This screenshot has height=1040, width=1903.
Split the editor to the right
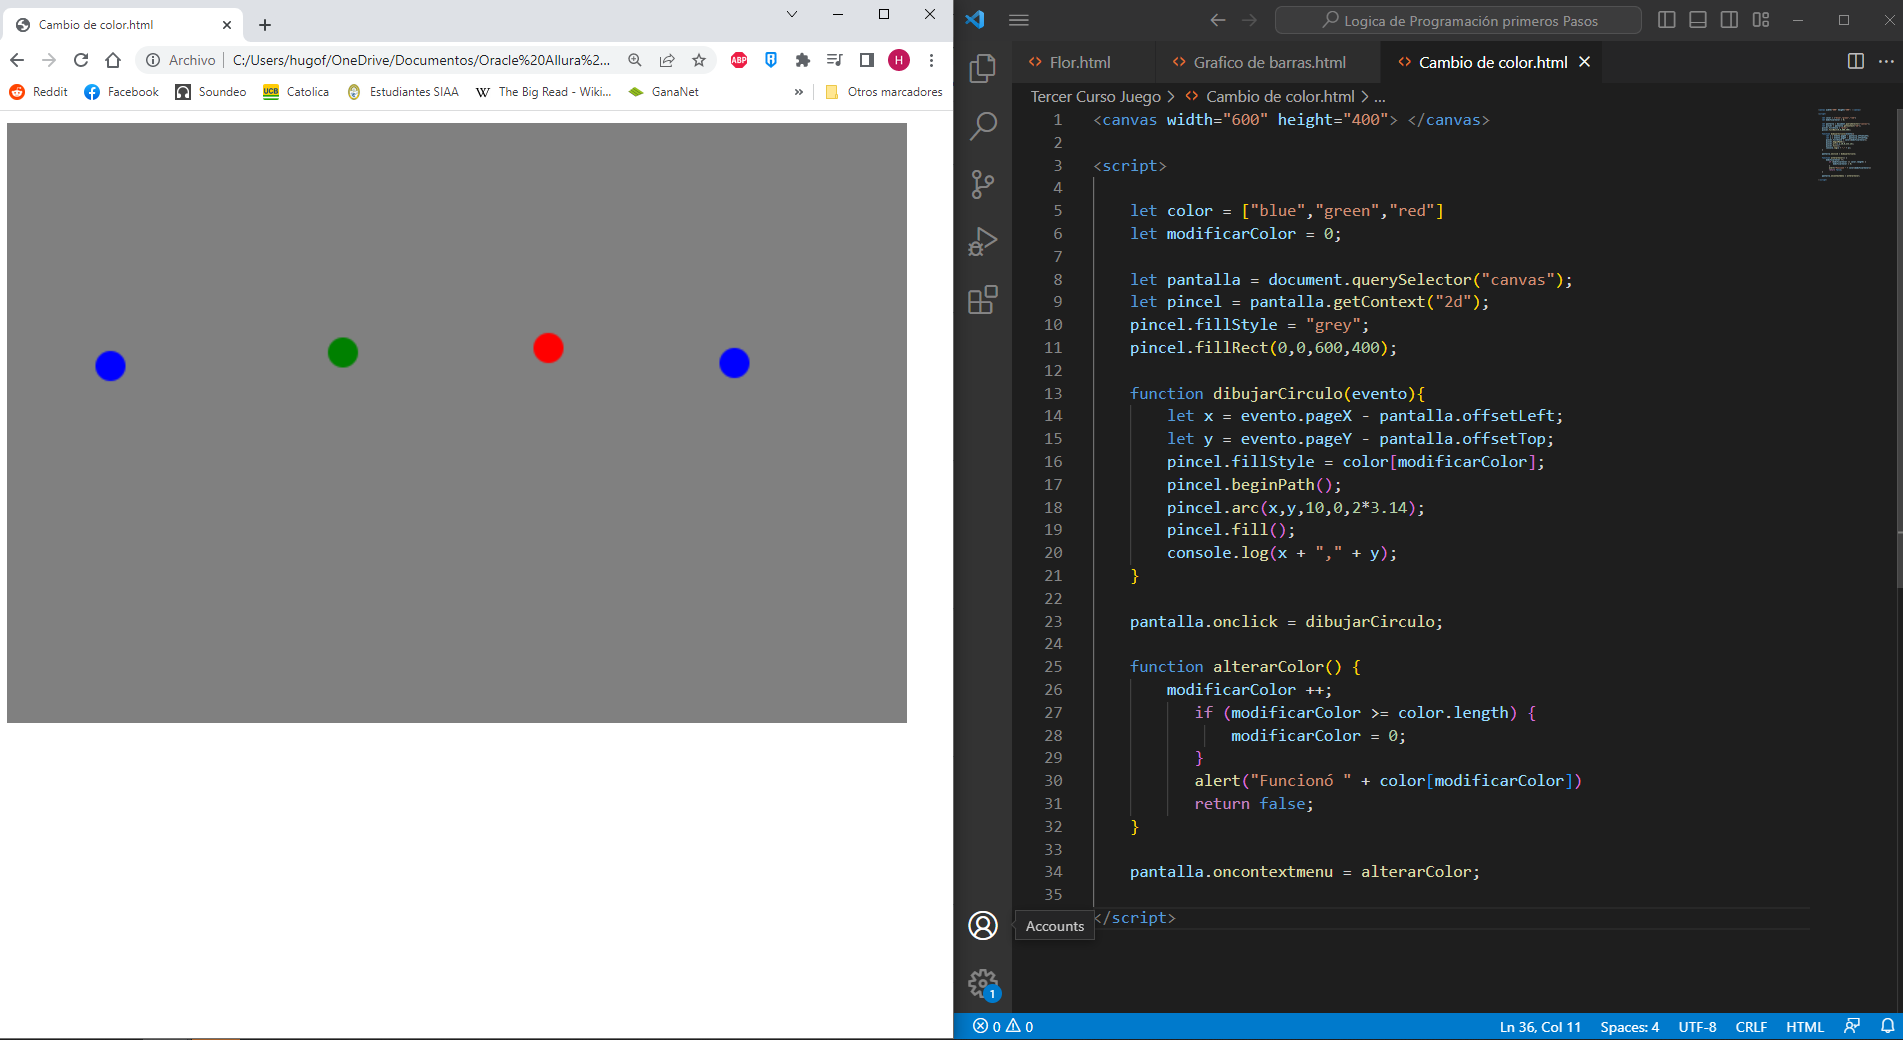1856,61
